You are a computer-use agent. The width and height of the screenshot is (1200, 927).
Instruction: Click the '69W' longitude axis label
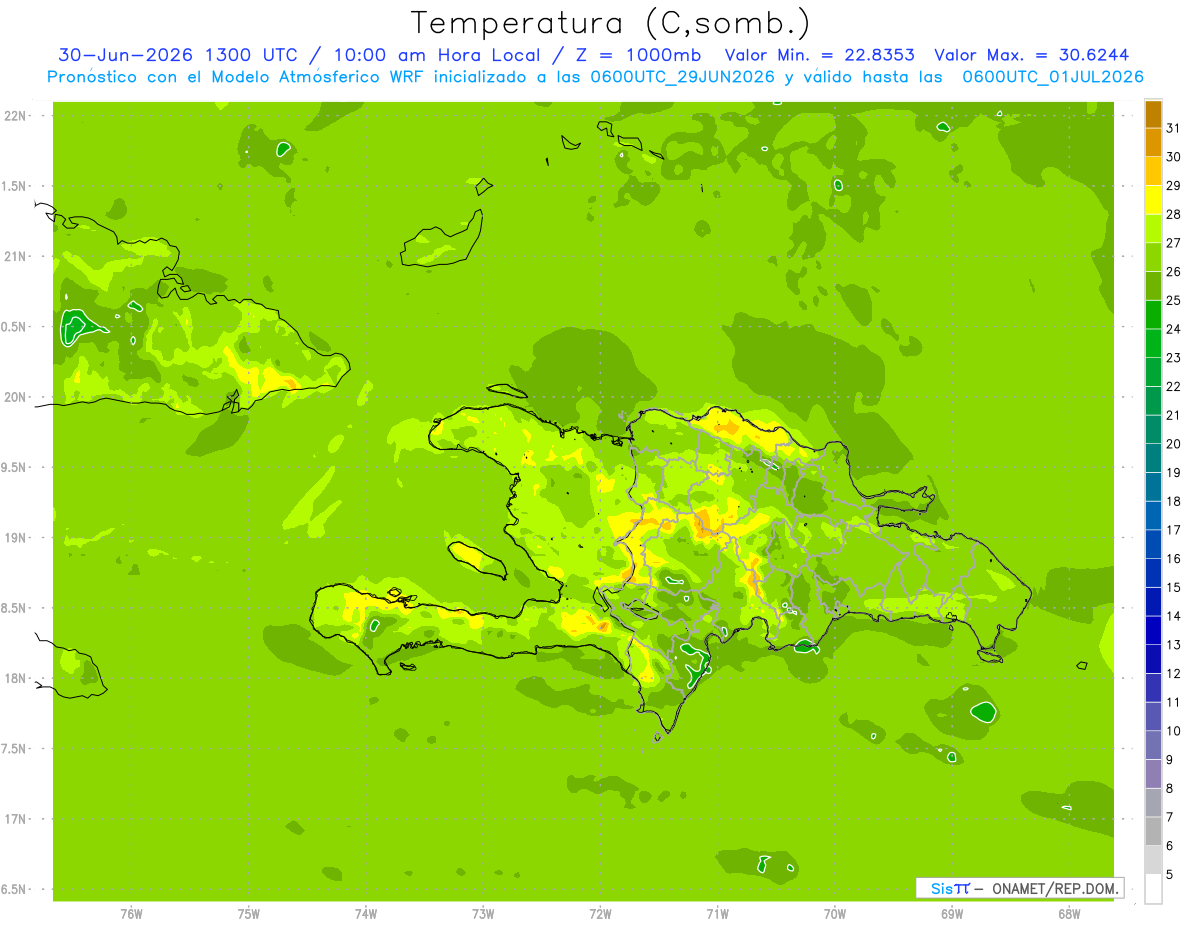pos(952,913)
